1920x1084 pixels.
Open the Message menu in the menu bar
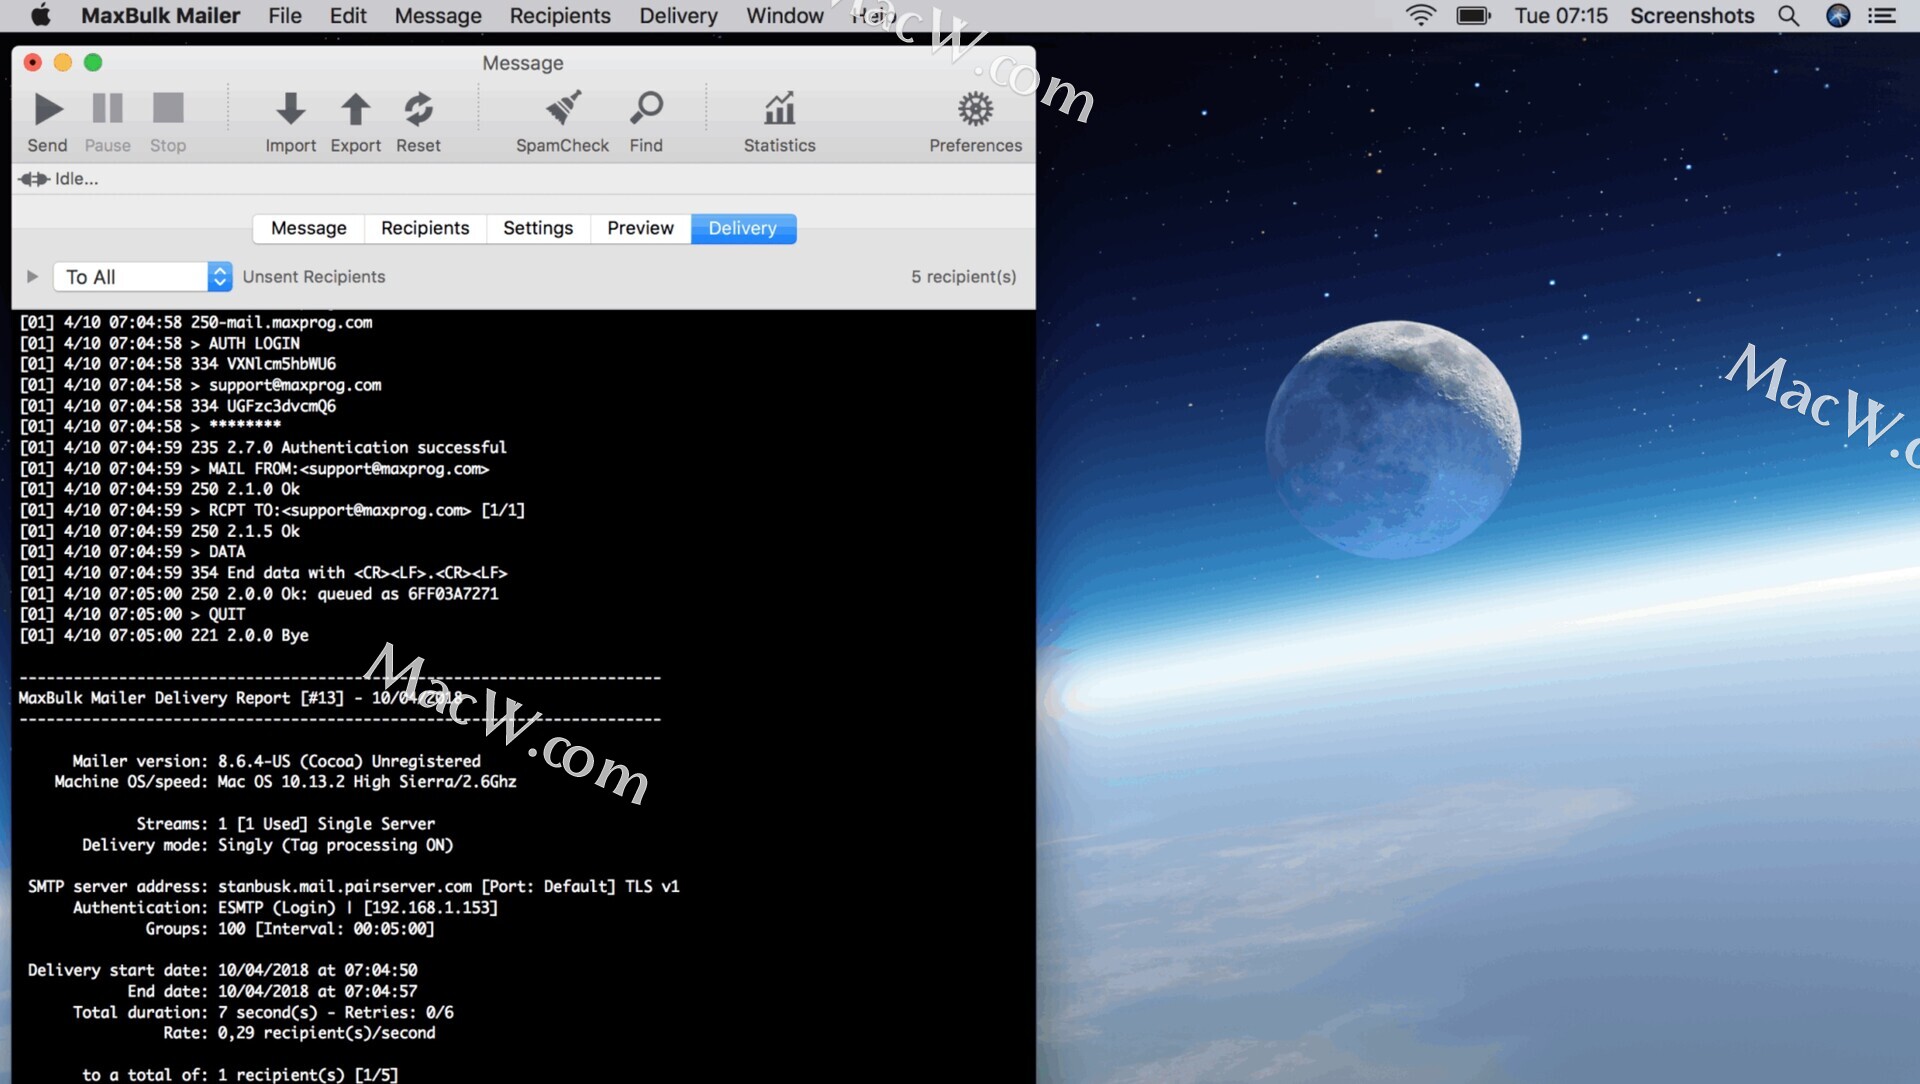pos(438,16)
